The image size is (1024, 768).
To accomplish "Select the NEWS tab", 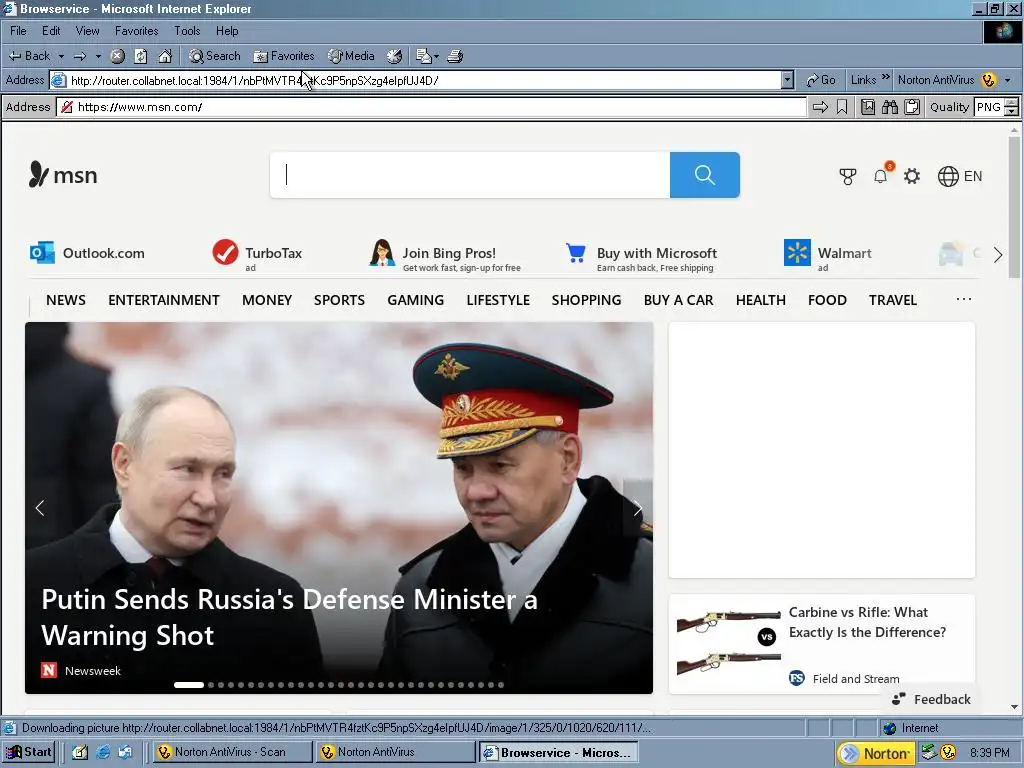I will pos(66,300).
